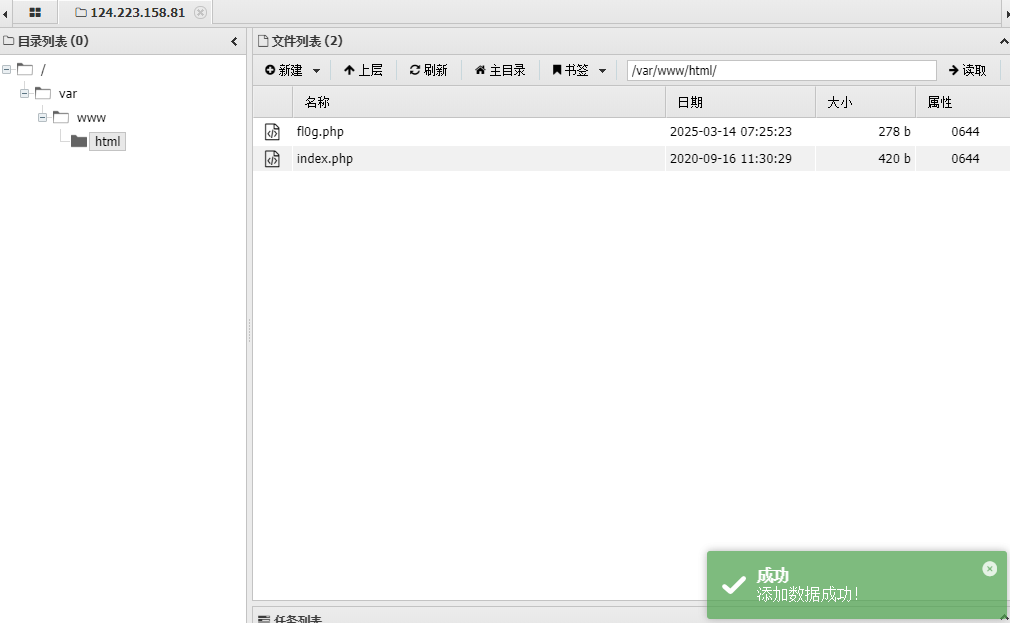Select the html folder in the tree

[x=108, y=142]
